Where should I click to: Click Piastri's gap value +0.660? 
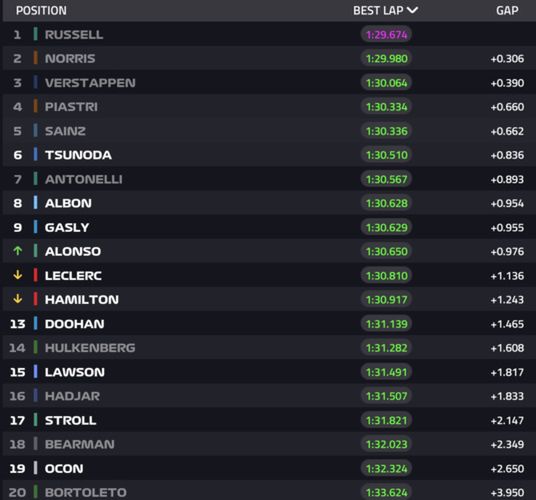[507, 107]
